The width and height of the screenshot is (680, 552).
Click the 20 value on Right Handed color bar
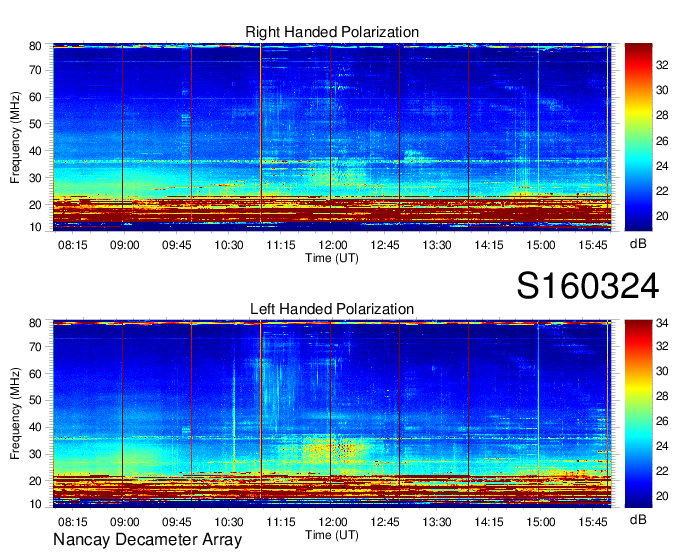tap(662, 216)
